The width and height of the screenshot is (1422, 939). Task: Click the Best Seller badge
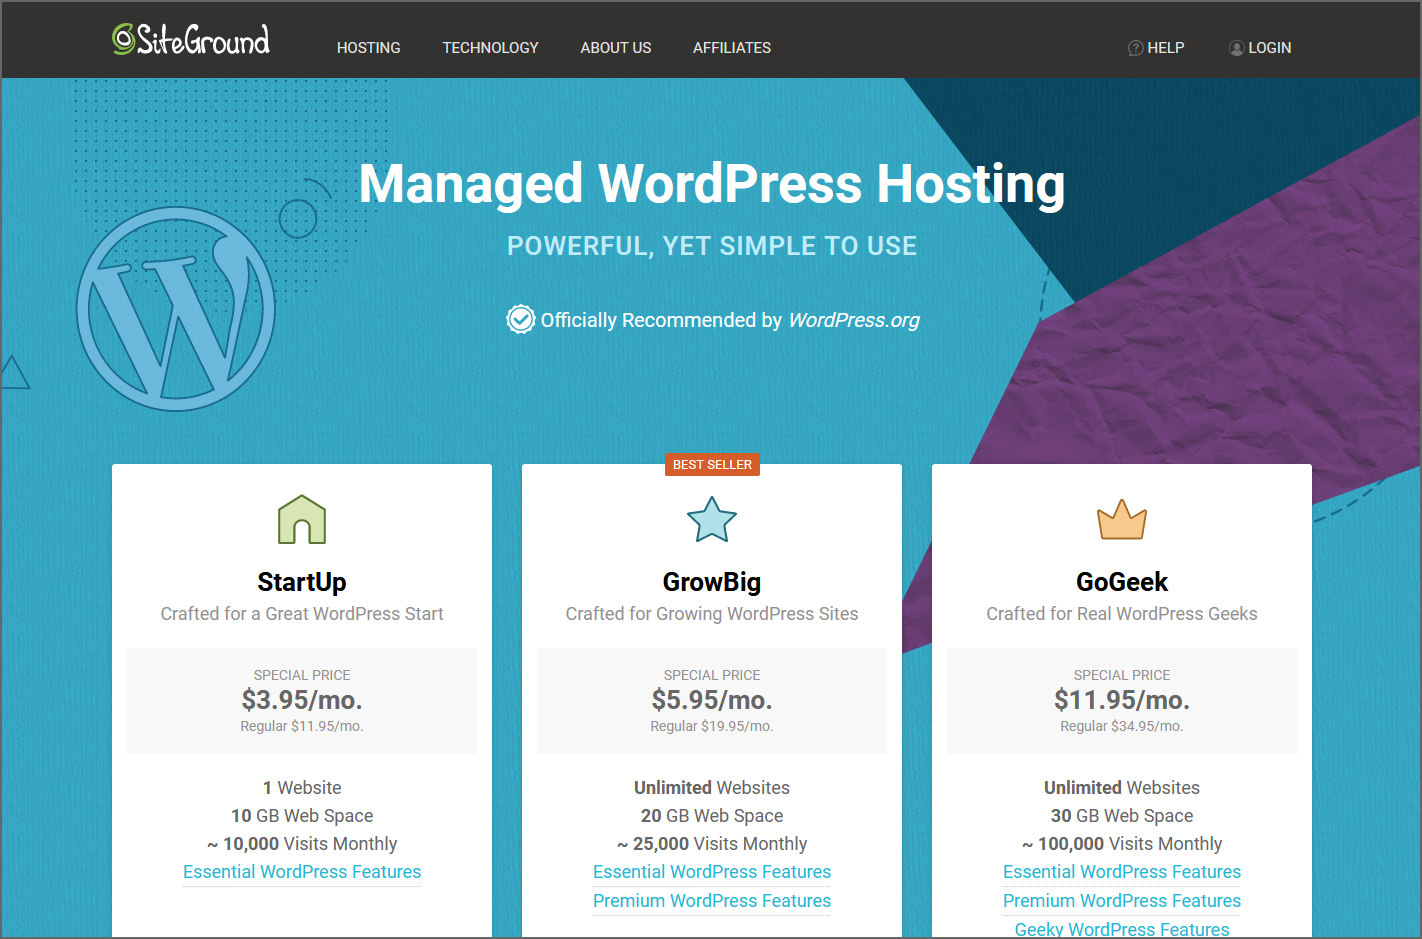(x=712, y=465)
